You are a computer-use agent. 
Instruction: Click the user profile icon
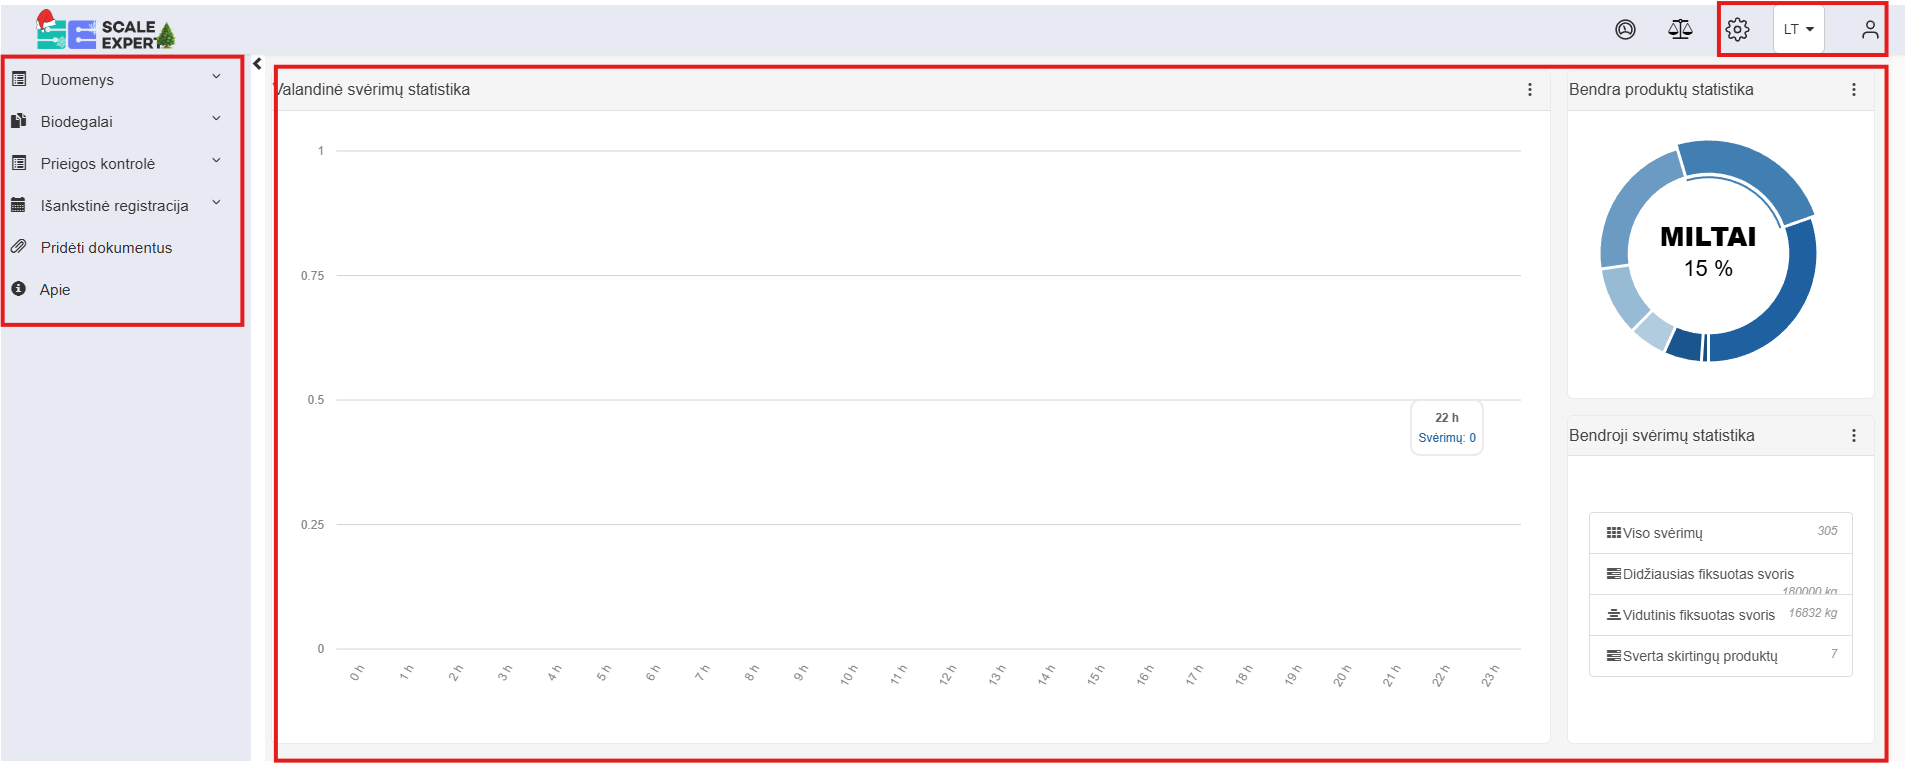(1870, 30)
